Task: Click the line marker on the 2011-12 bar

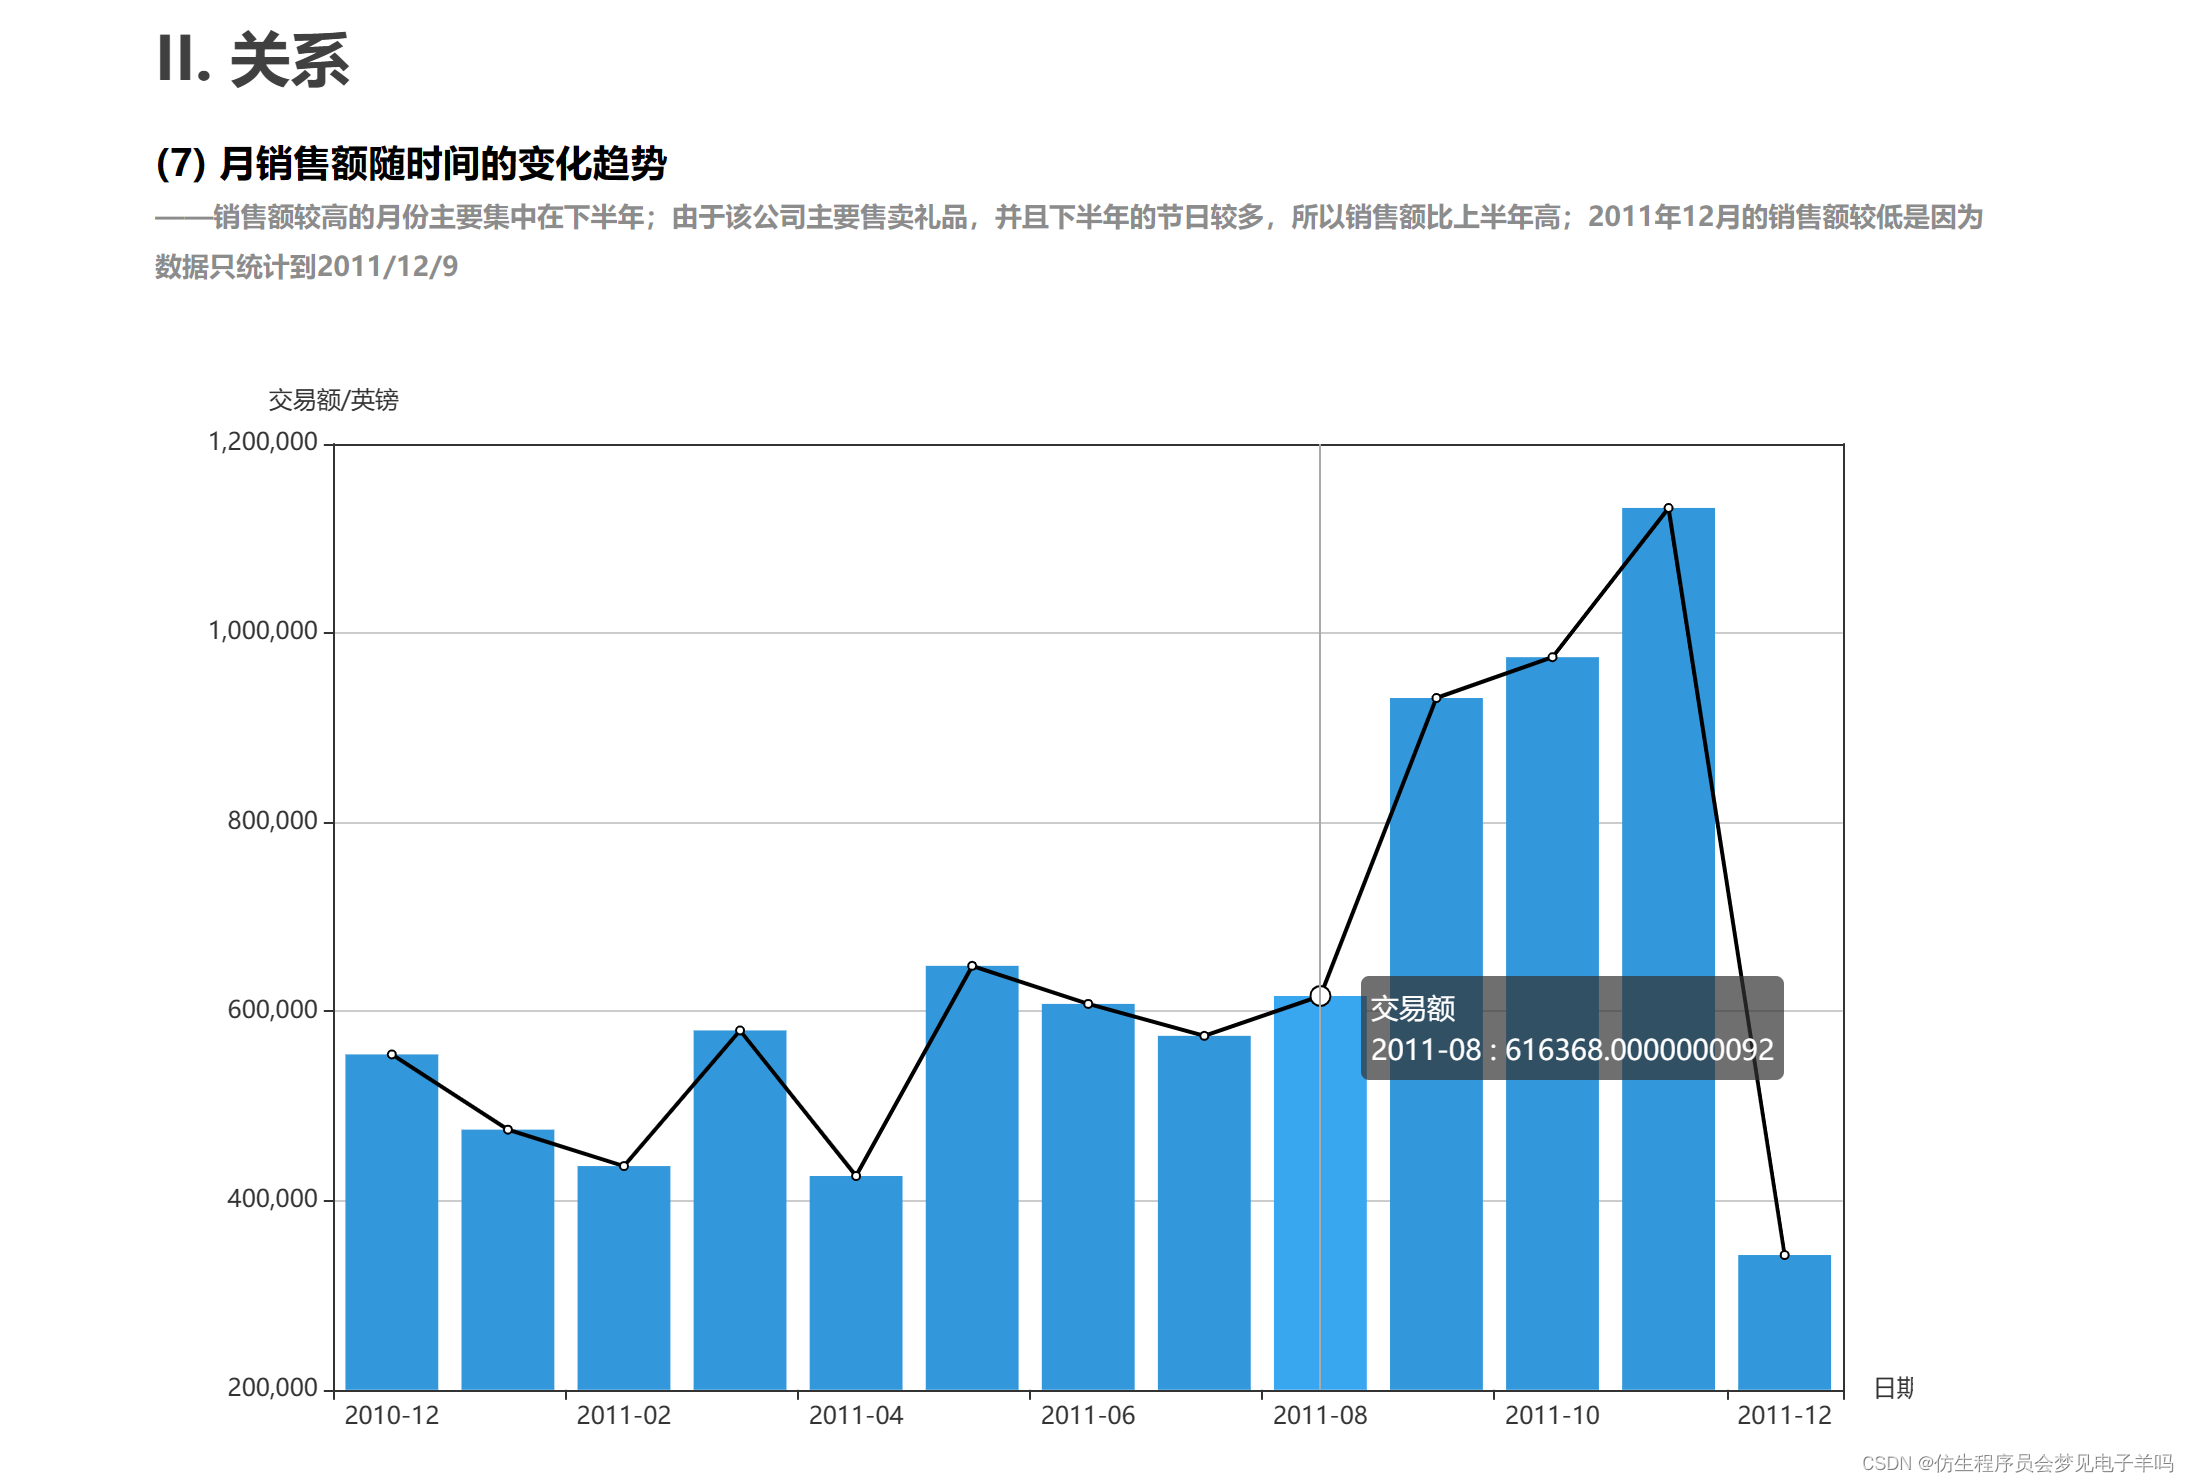Action: (1783, 1255)
